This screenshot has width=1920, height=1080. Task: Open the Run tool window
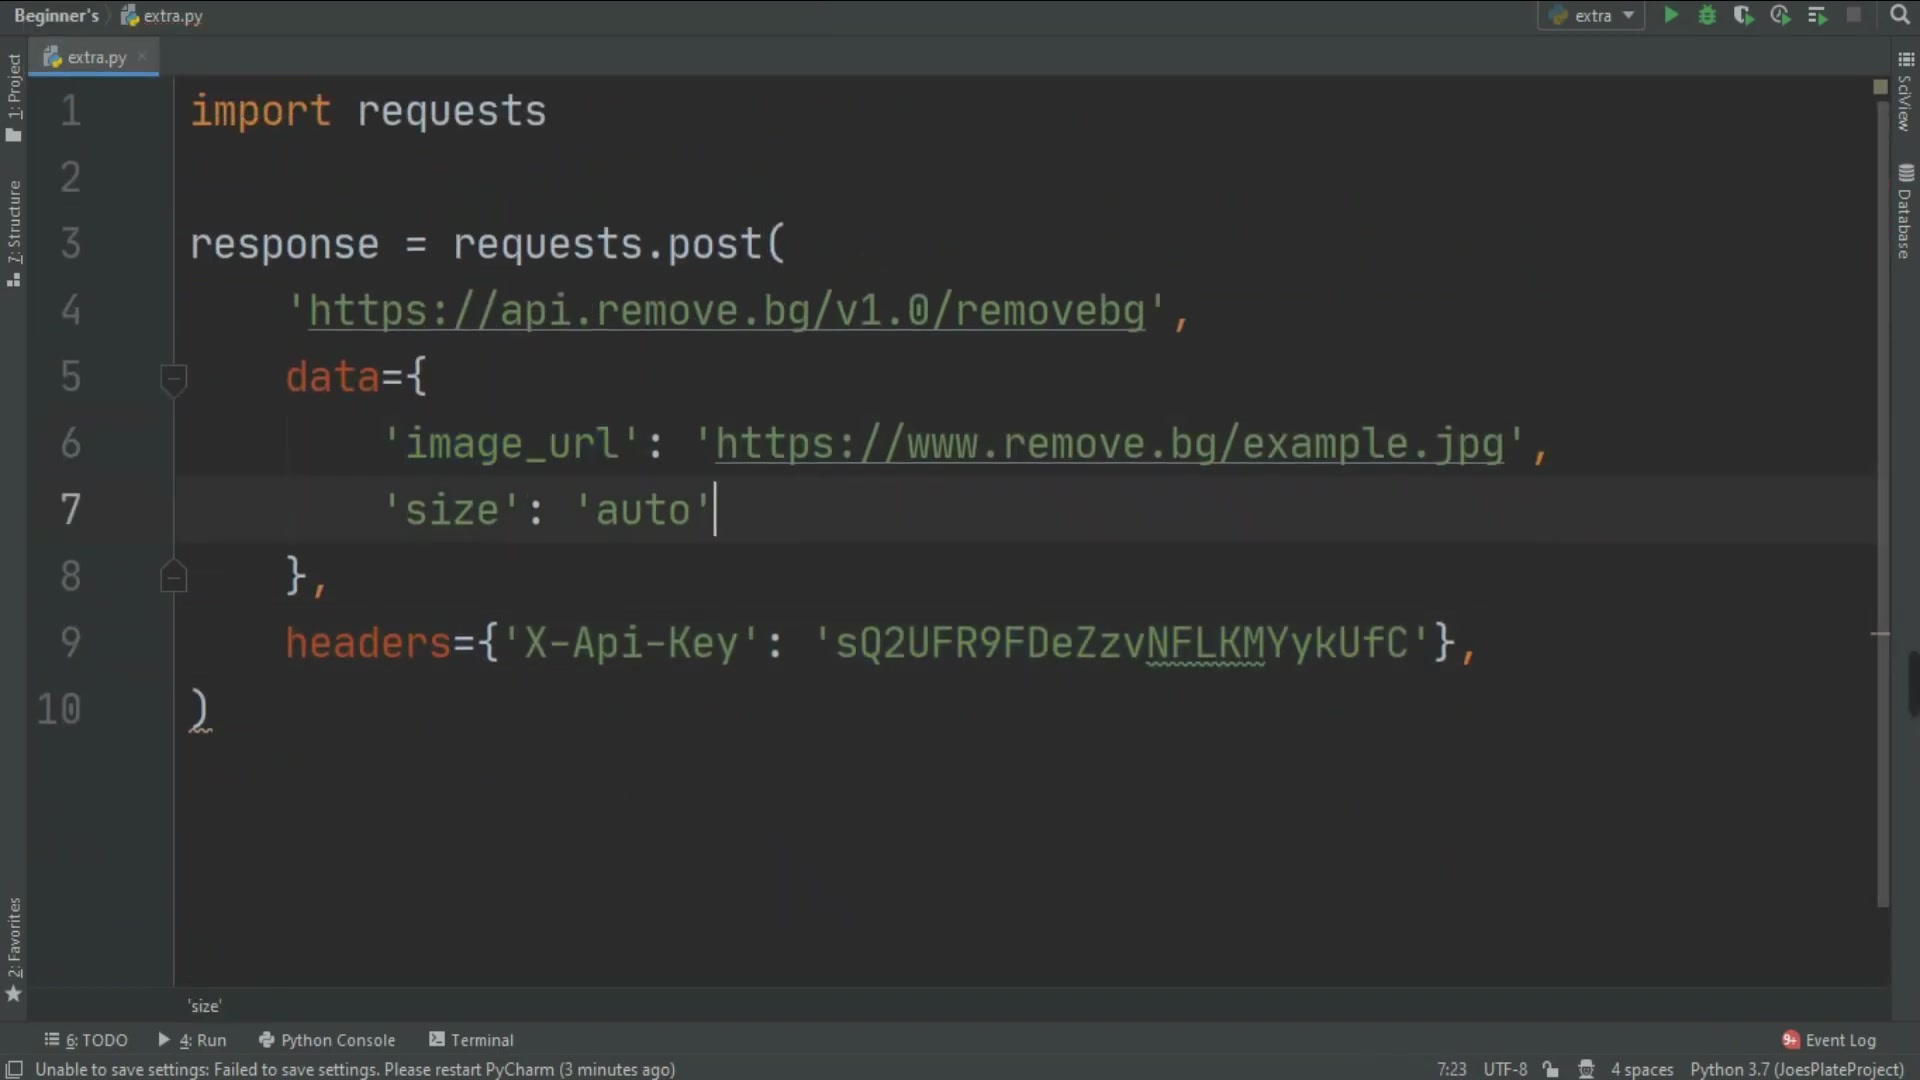coord(193,1040)
